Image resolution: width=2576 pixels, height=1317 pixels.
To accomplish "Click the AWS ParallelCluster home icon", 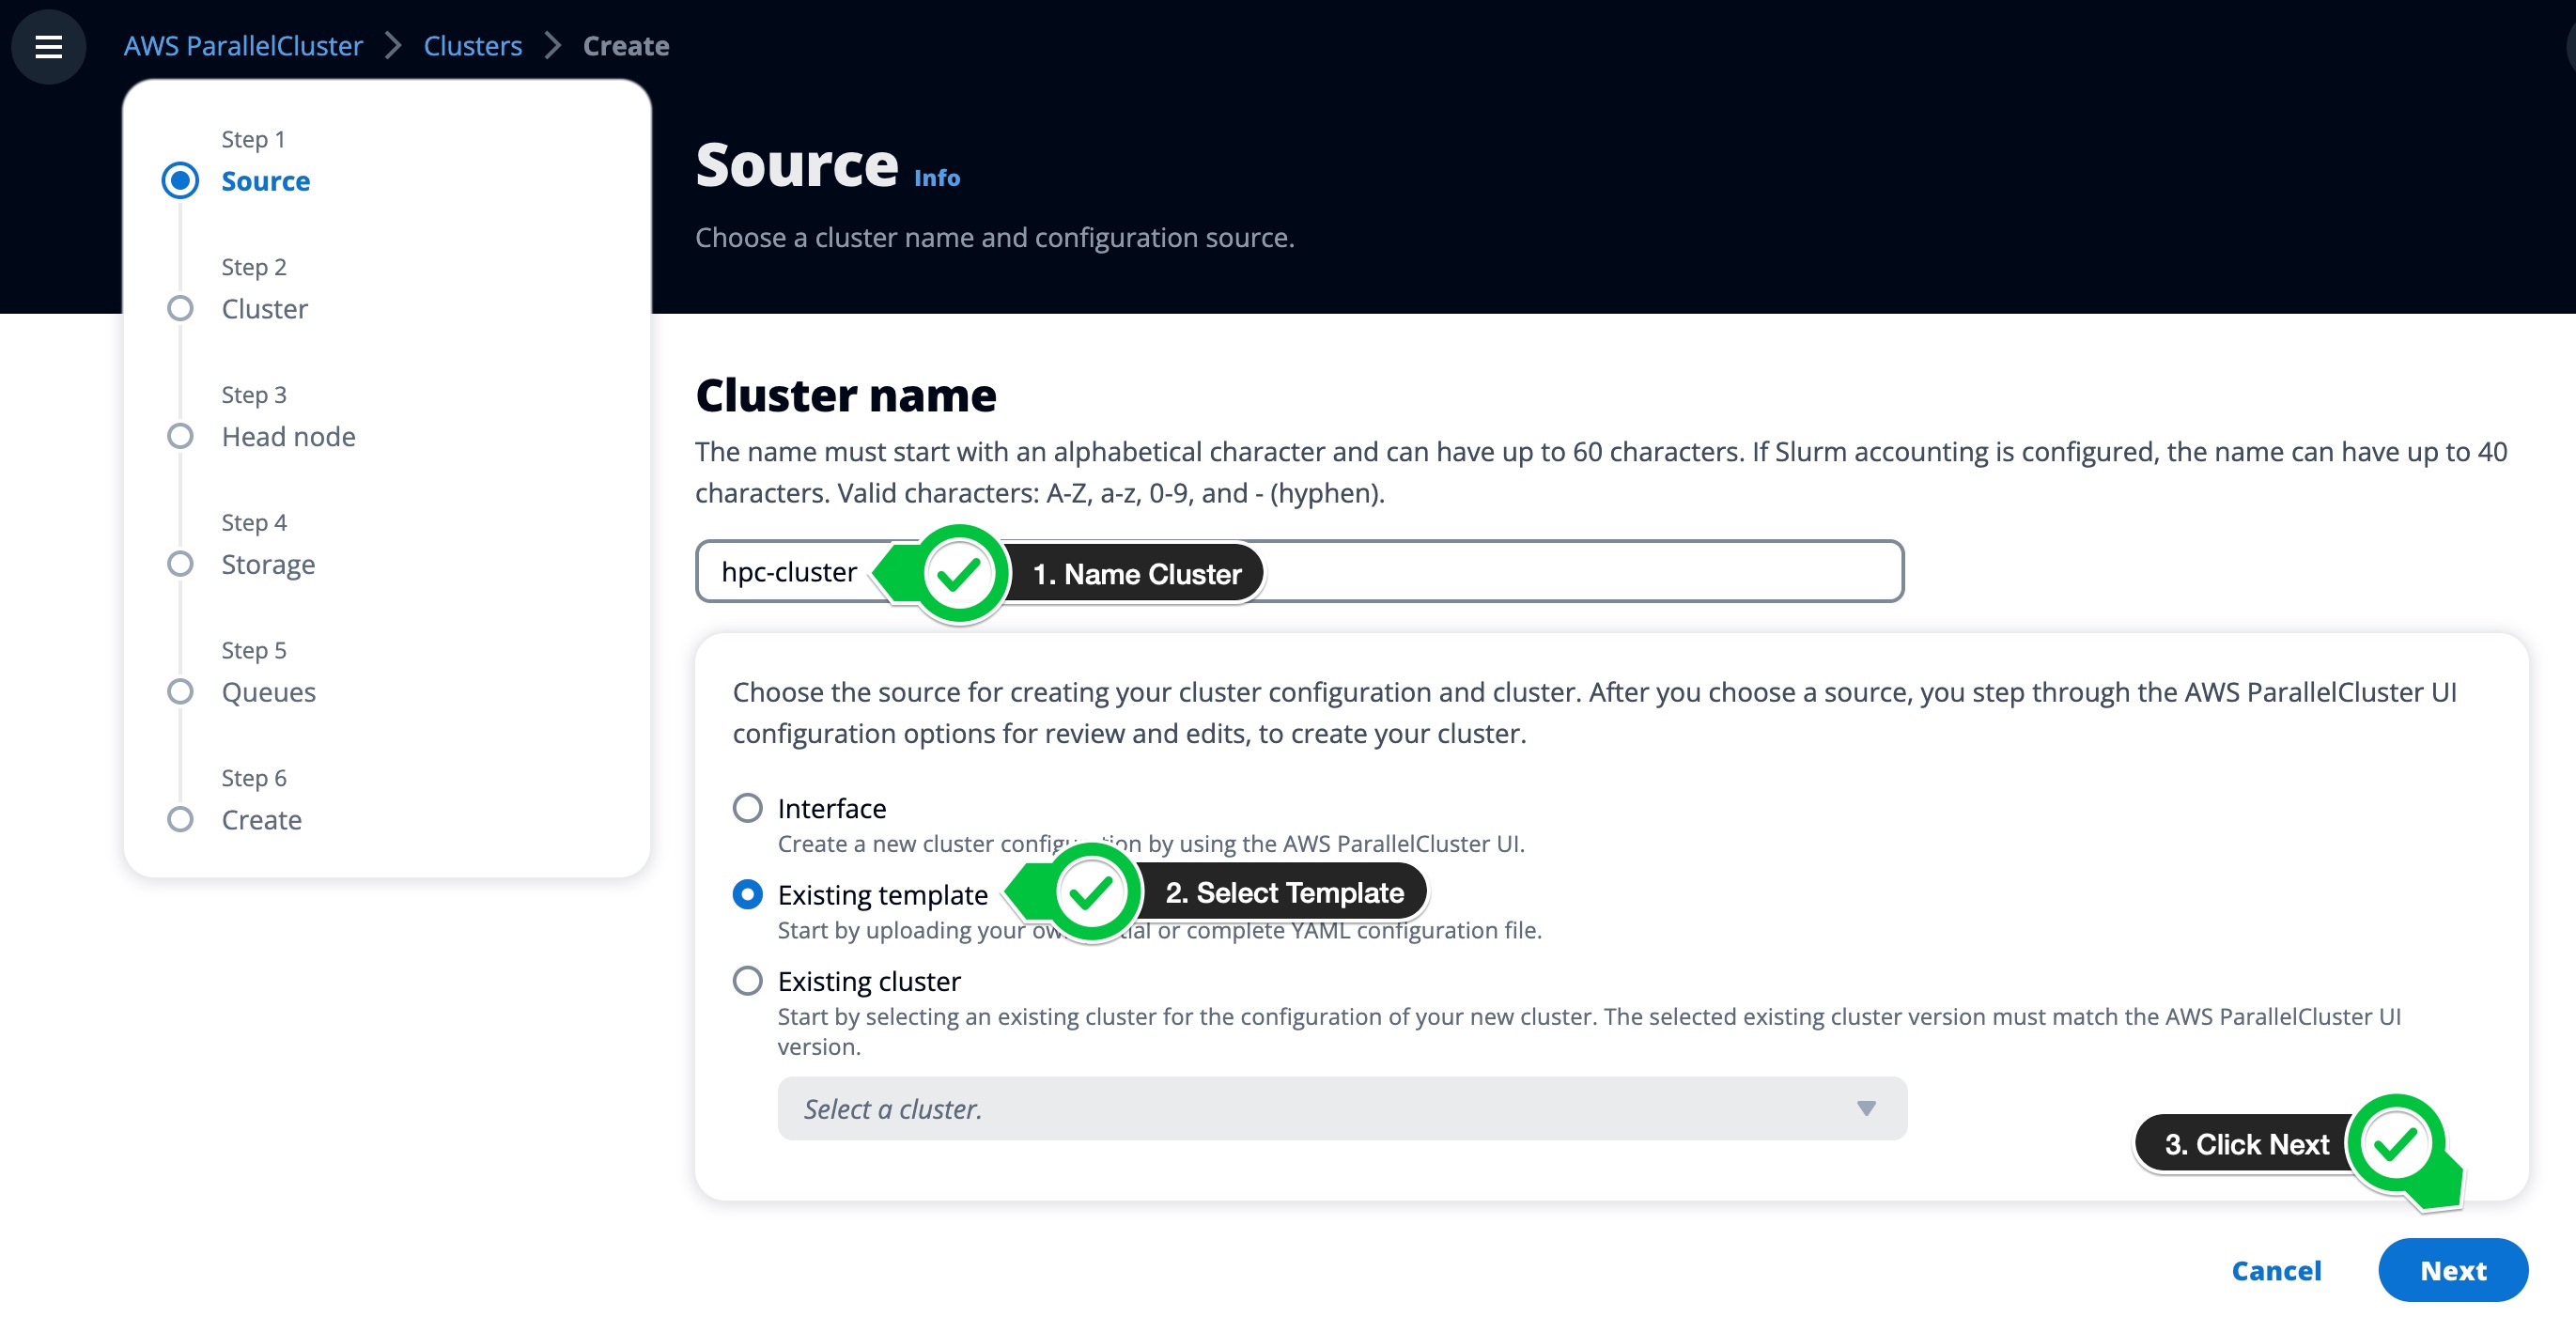I will [241, 43].
